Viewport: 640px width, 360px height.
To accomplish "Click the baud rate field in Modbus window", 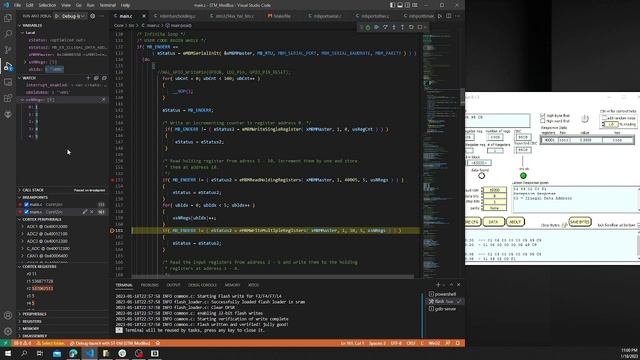I will tap(494, 190).
